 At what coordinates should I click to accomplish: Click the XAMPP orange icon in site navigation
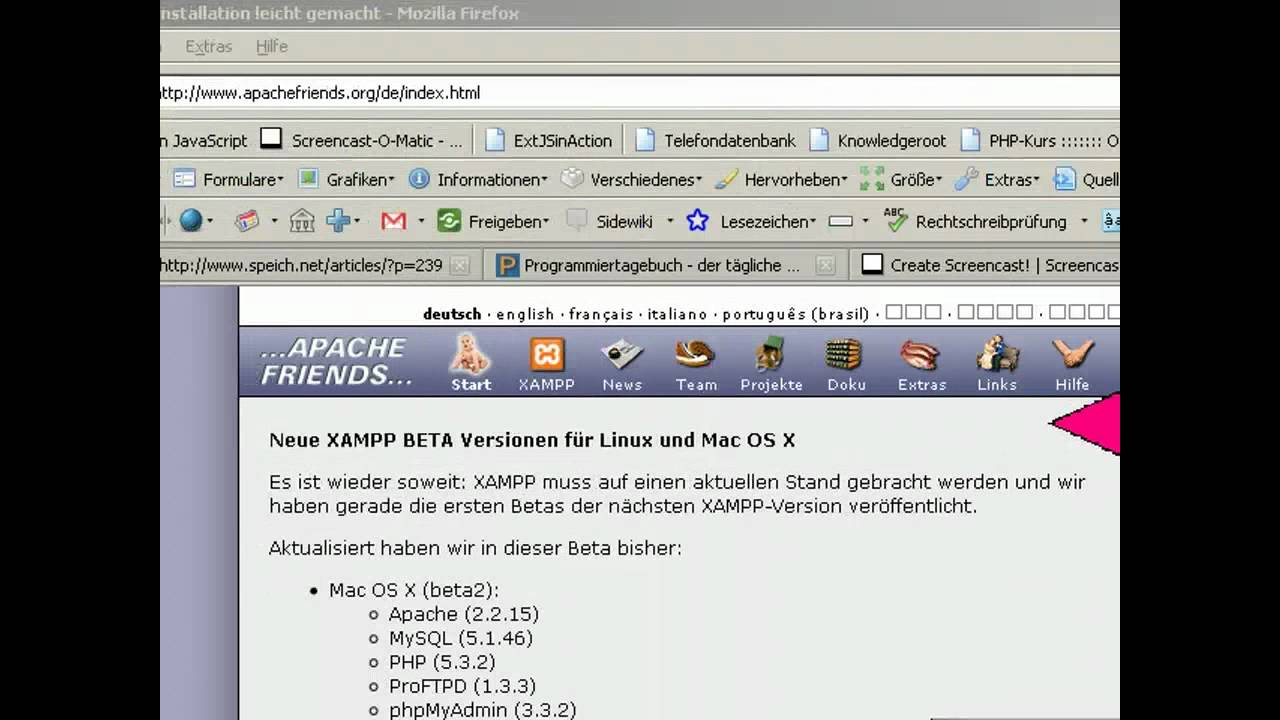point(547,365)
